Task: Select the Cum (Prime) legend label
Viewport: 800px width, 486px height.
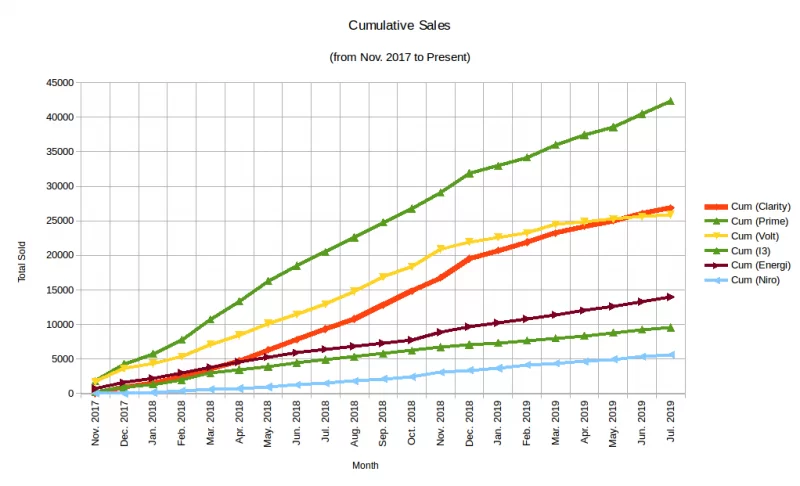Action: [x=758, y=220]
